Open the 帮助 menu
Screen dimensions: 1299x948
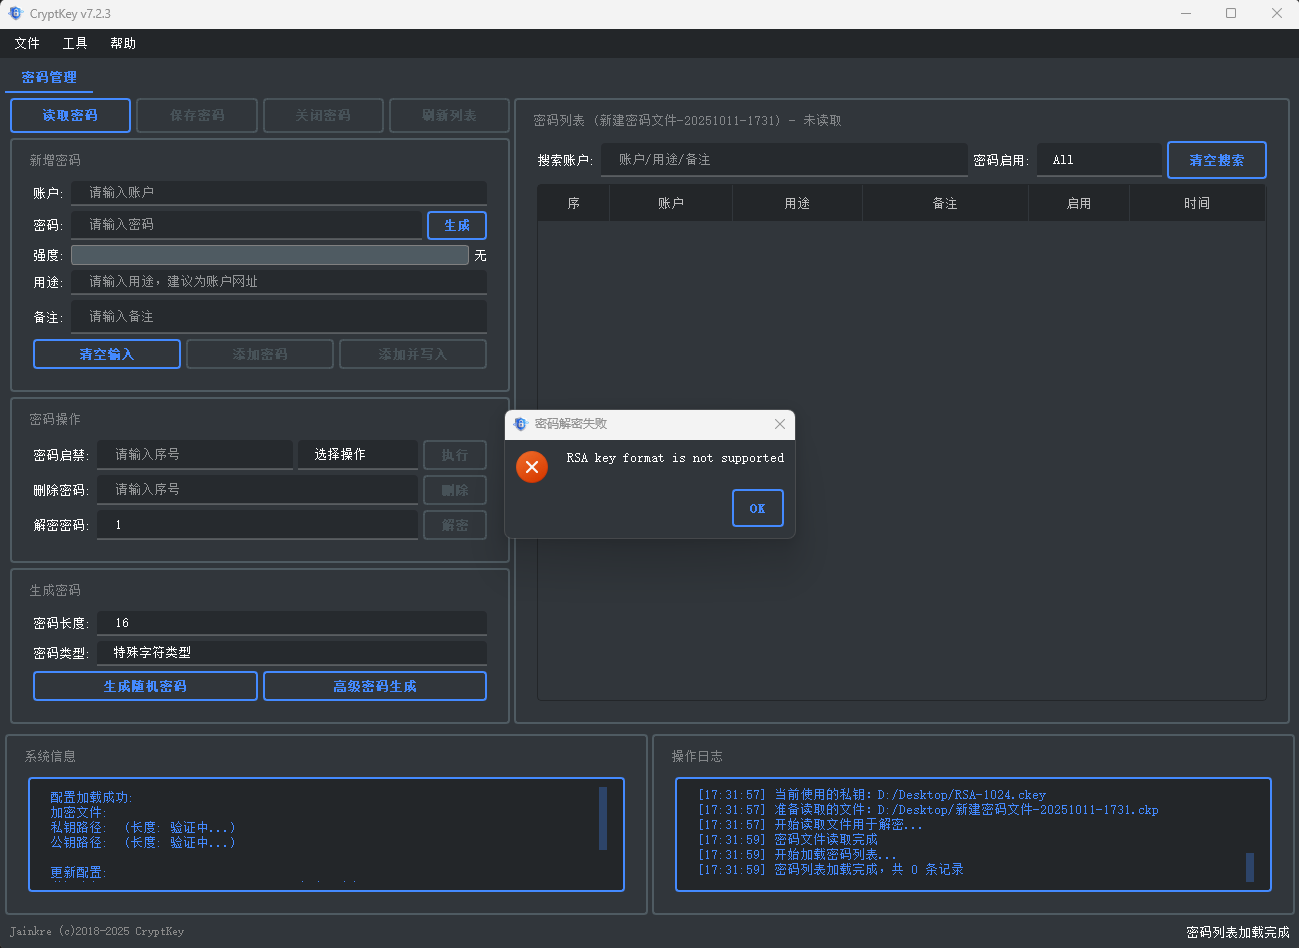[123, 43]
